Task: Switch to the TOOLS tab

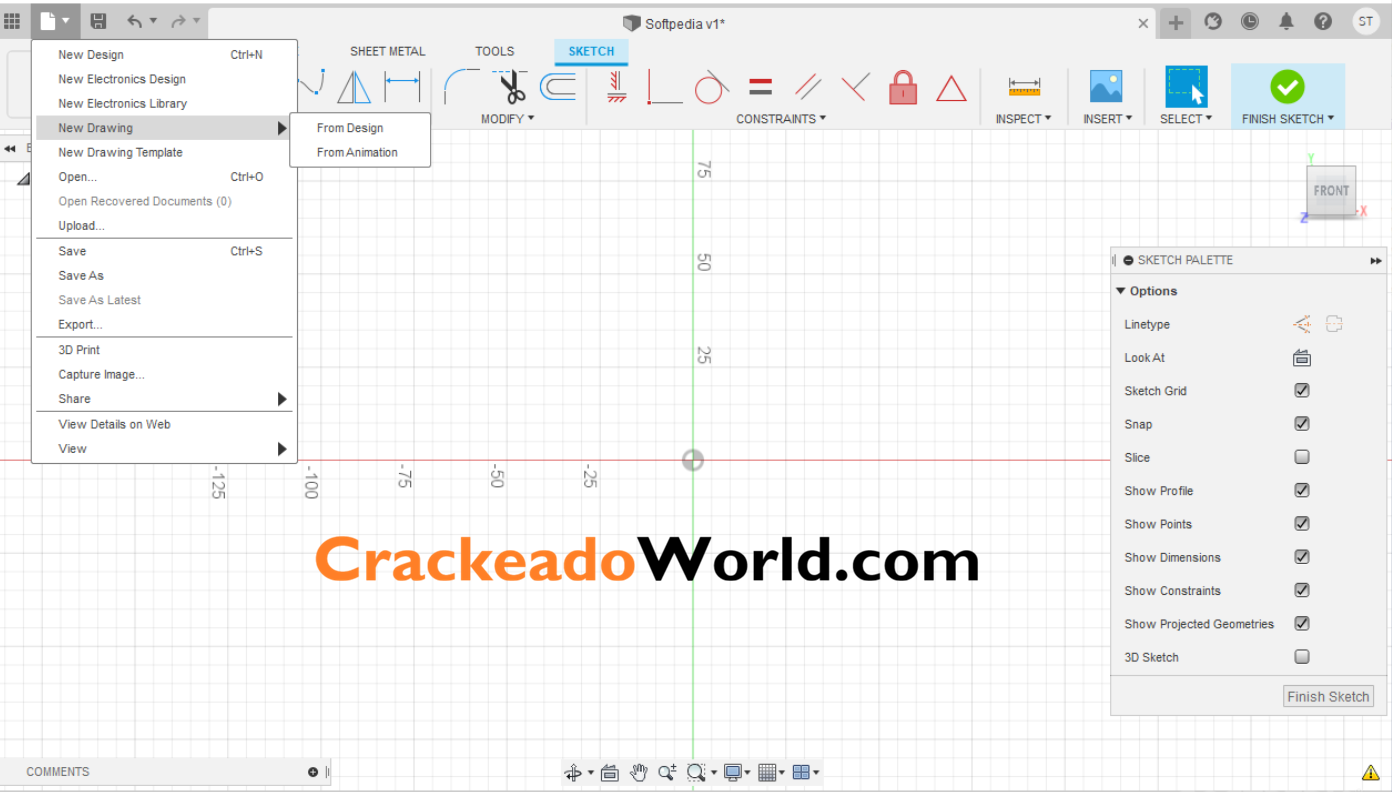Action: (x=495, y=51)
